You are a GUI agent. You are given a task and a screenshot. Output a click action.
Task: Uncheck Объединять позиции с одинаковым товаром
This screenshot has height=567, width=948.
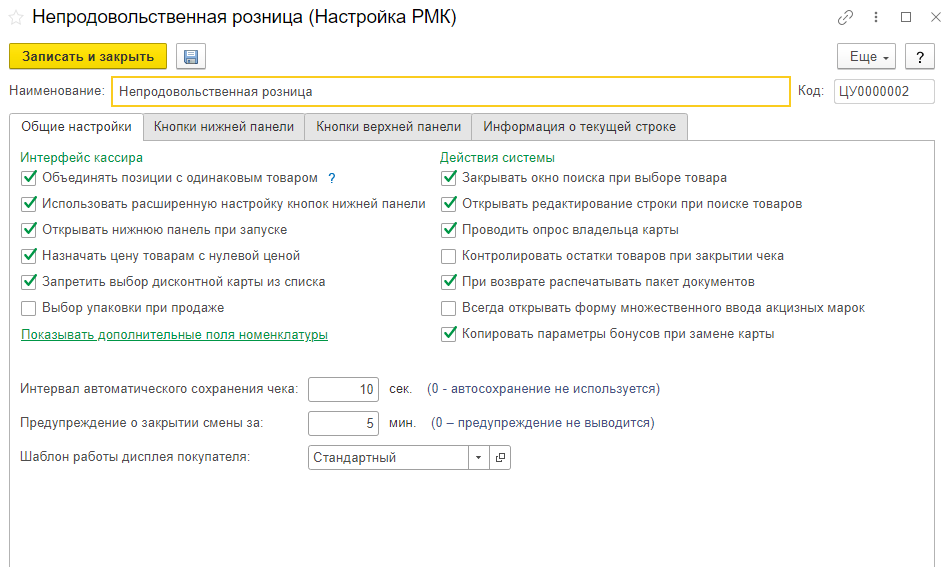[28, 178]
